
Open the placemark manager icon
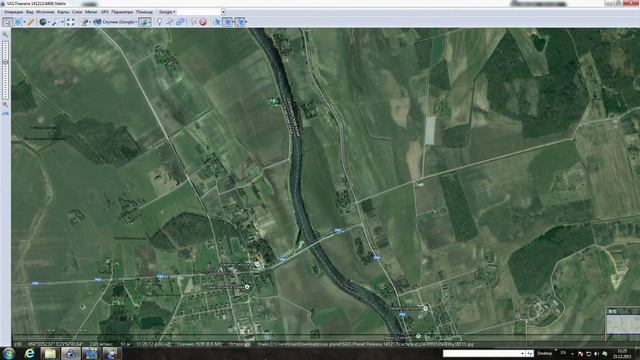(x=194, y=22)
